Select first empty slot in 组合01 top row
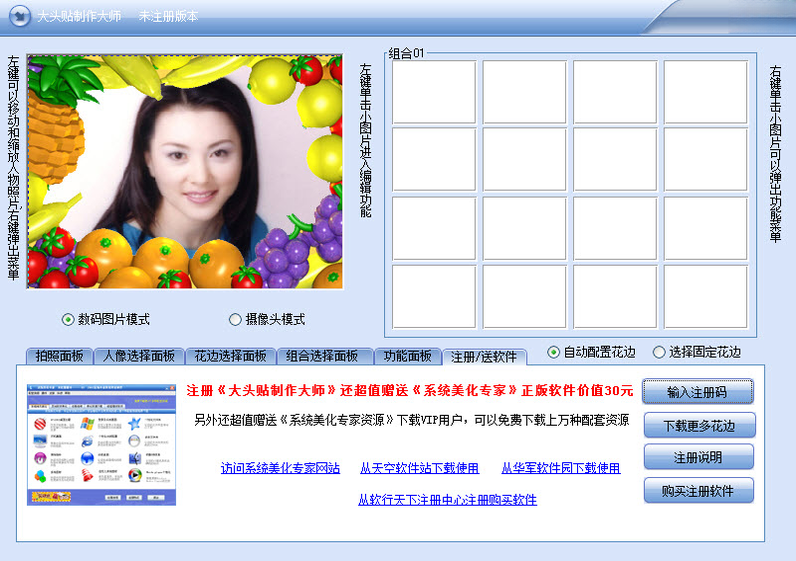The width and height of the screenshot is (796, 561). click(434, 92)
